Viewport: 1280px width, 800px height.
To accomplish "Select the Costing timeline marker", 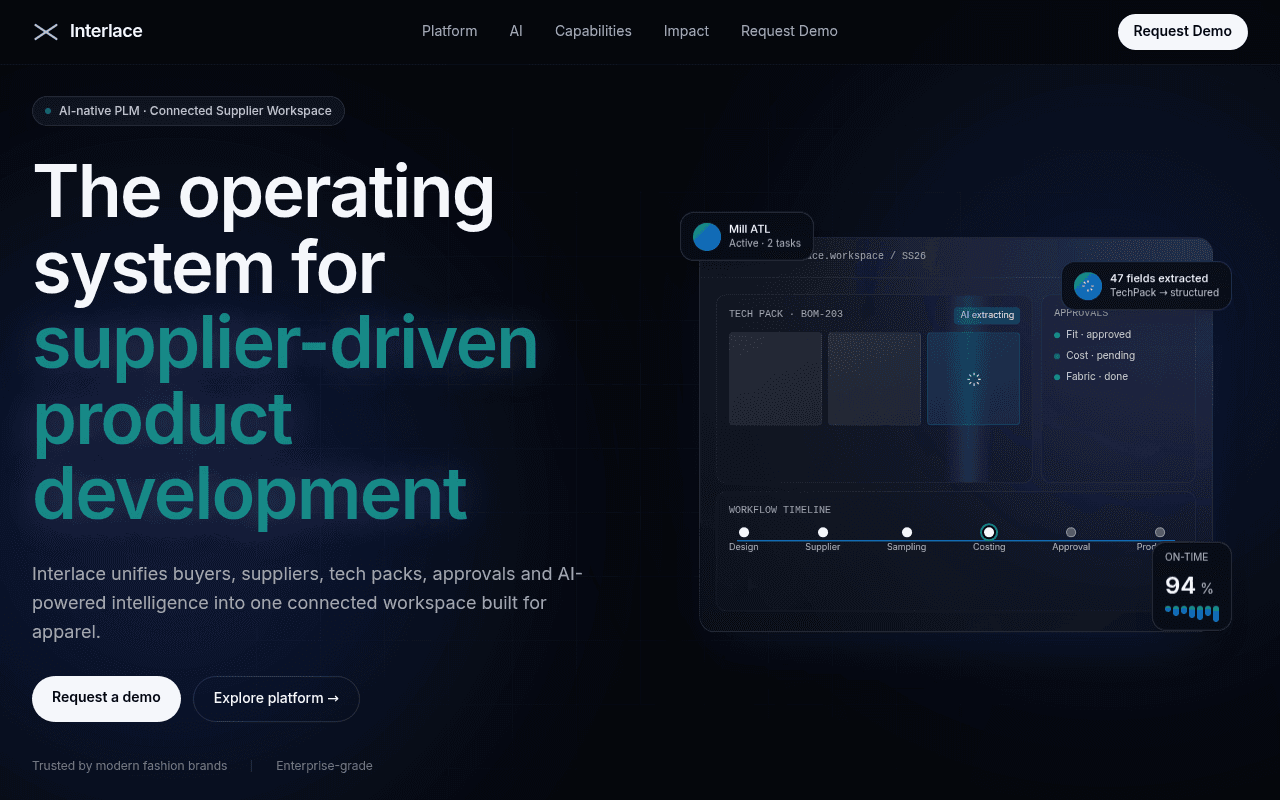I will click(x=989, y=533).
